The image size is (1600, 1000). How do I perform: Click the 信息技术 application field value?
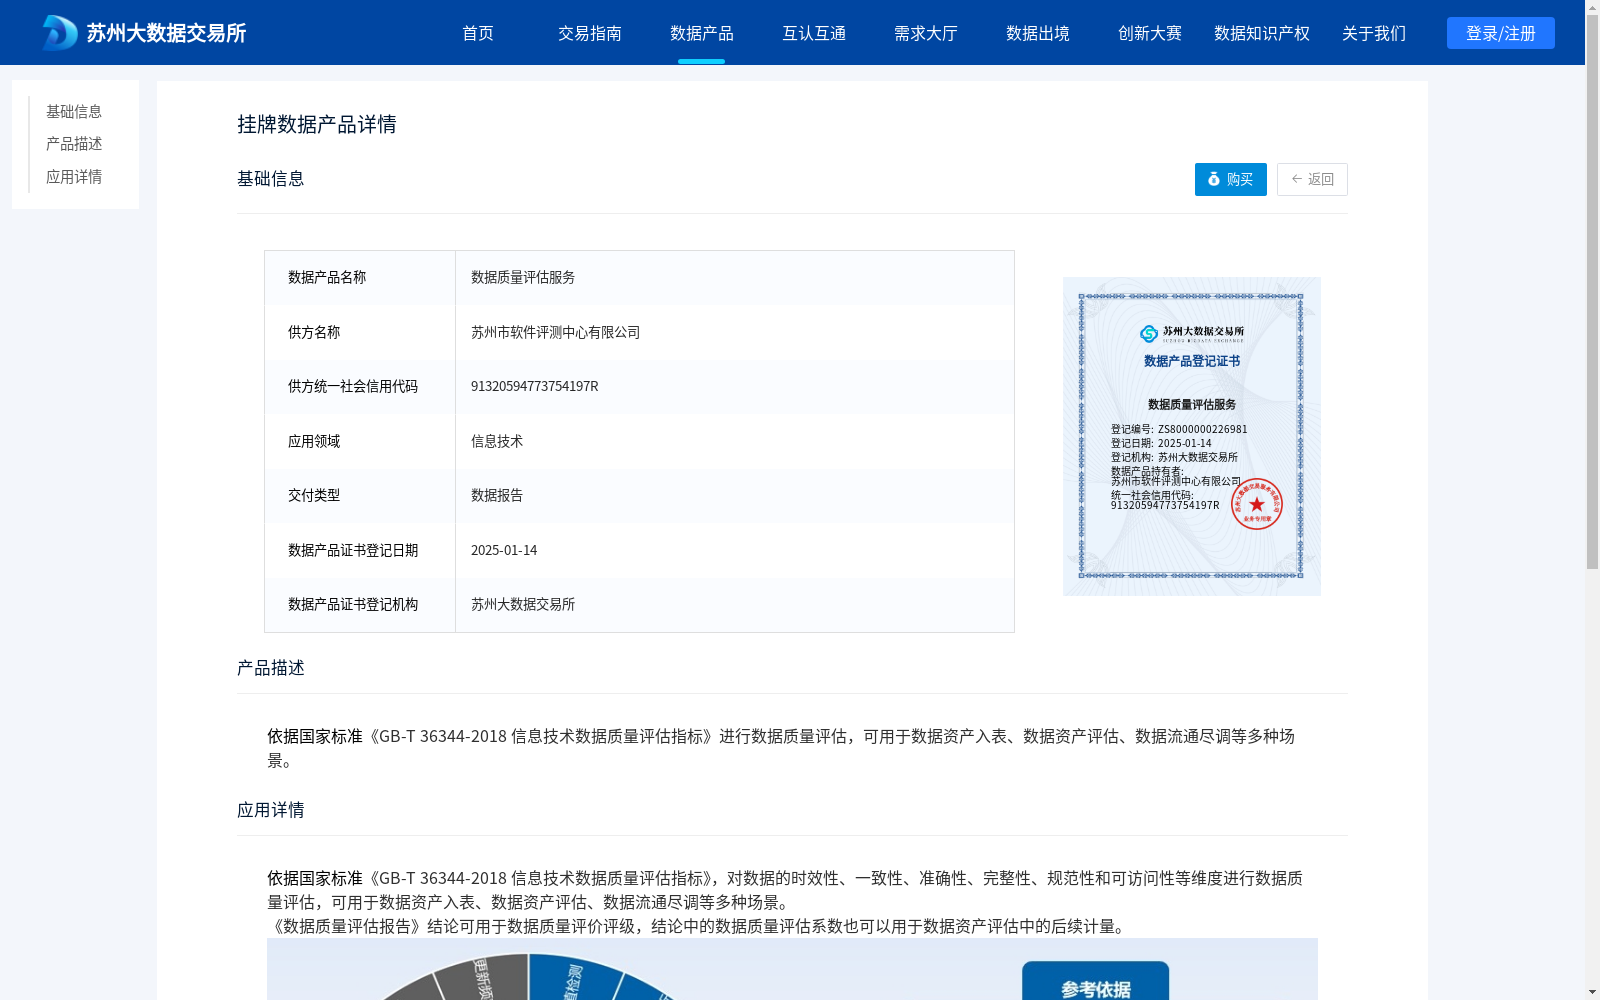point(497,441)
